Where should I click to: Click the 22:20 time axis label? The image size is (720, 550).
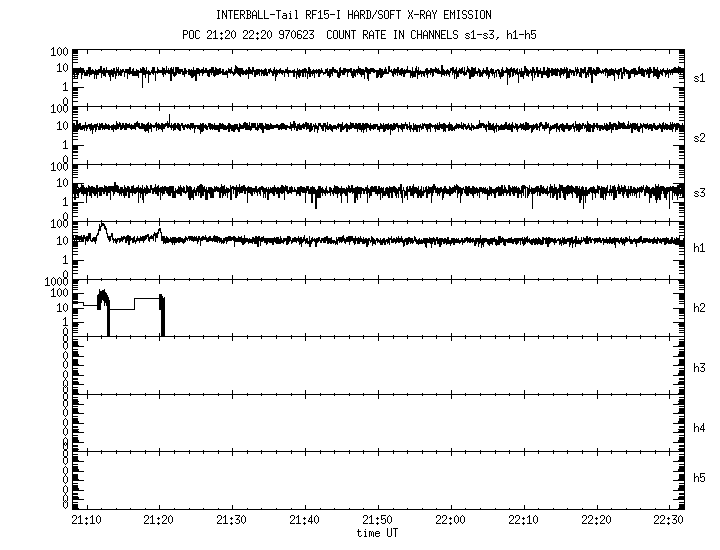[x=597, y=521]
